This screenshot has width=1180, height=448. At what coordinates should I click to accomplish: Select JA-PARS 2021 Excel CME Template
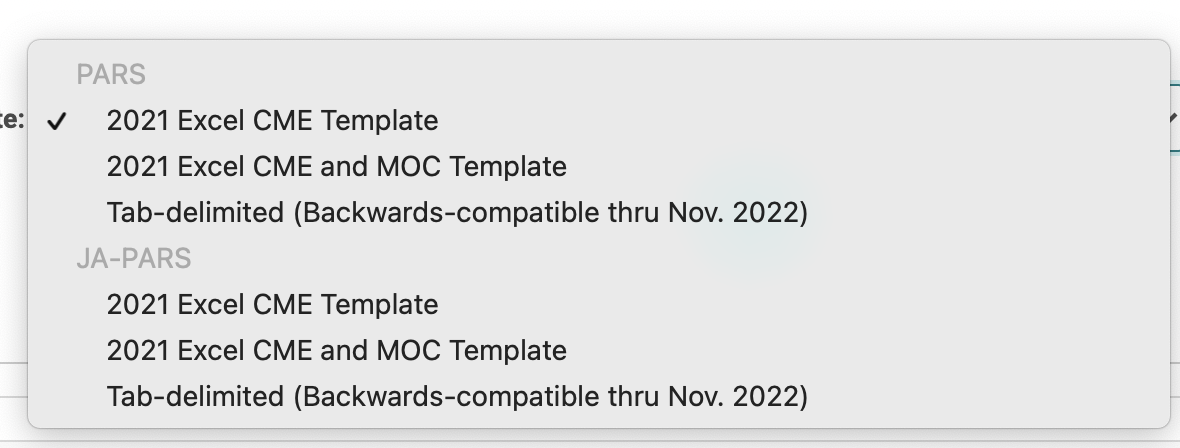(272, 305)
